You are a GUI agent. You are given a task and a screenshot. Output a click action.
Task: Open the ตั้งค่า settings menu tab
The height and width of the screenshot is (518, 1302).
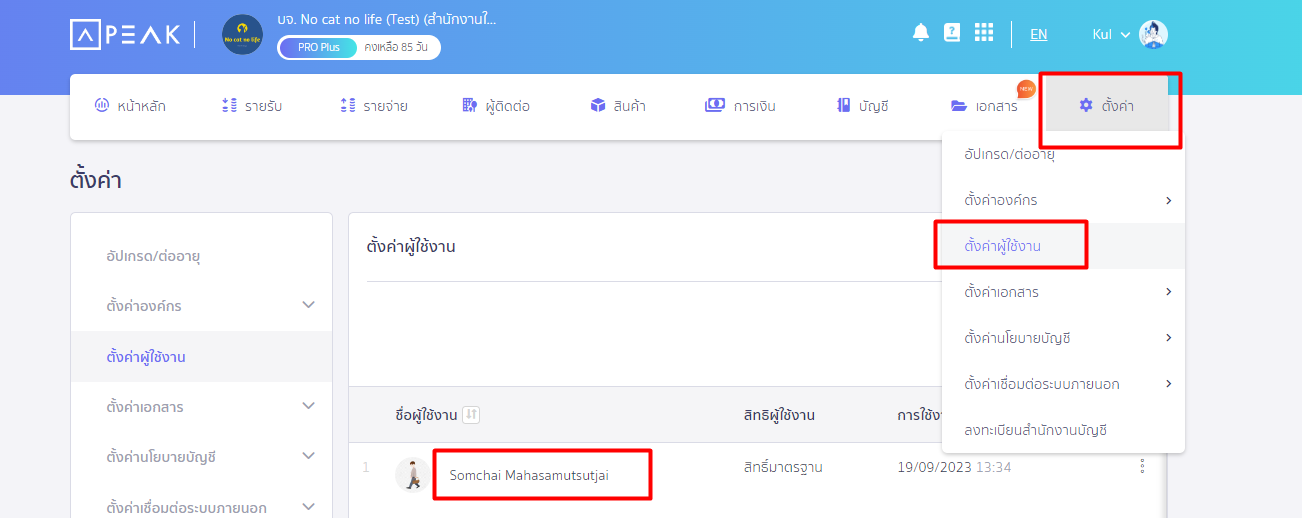pos(1107,106)
